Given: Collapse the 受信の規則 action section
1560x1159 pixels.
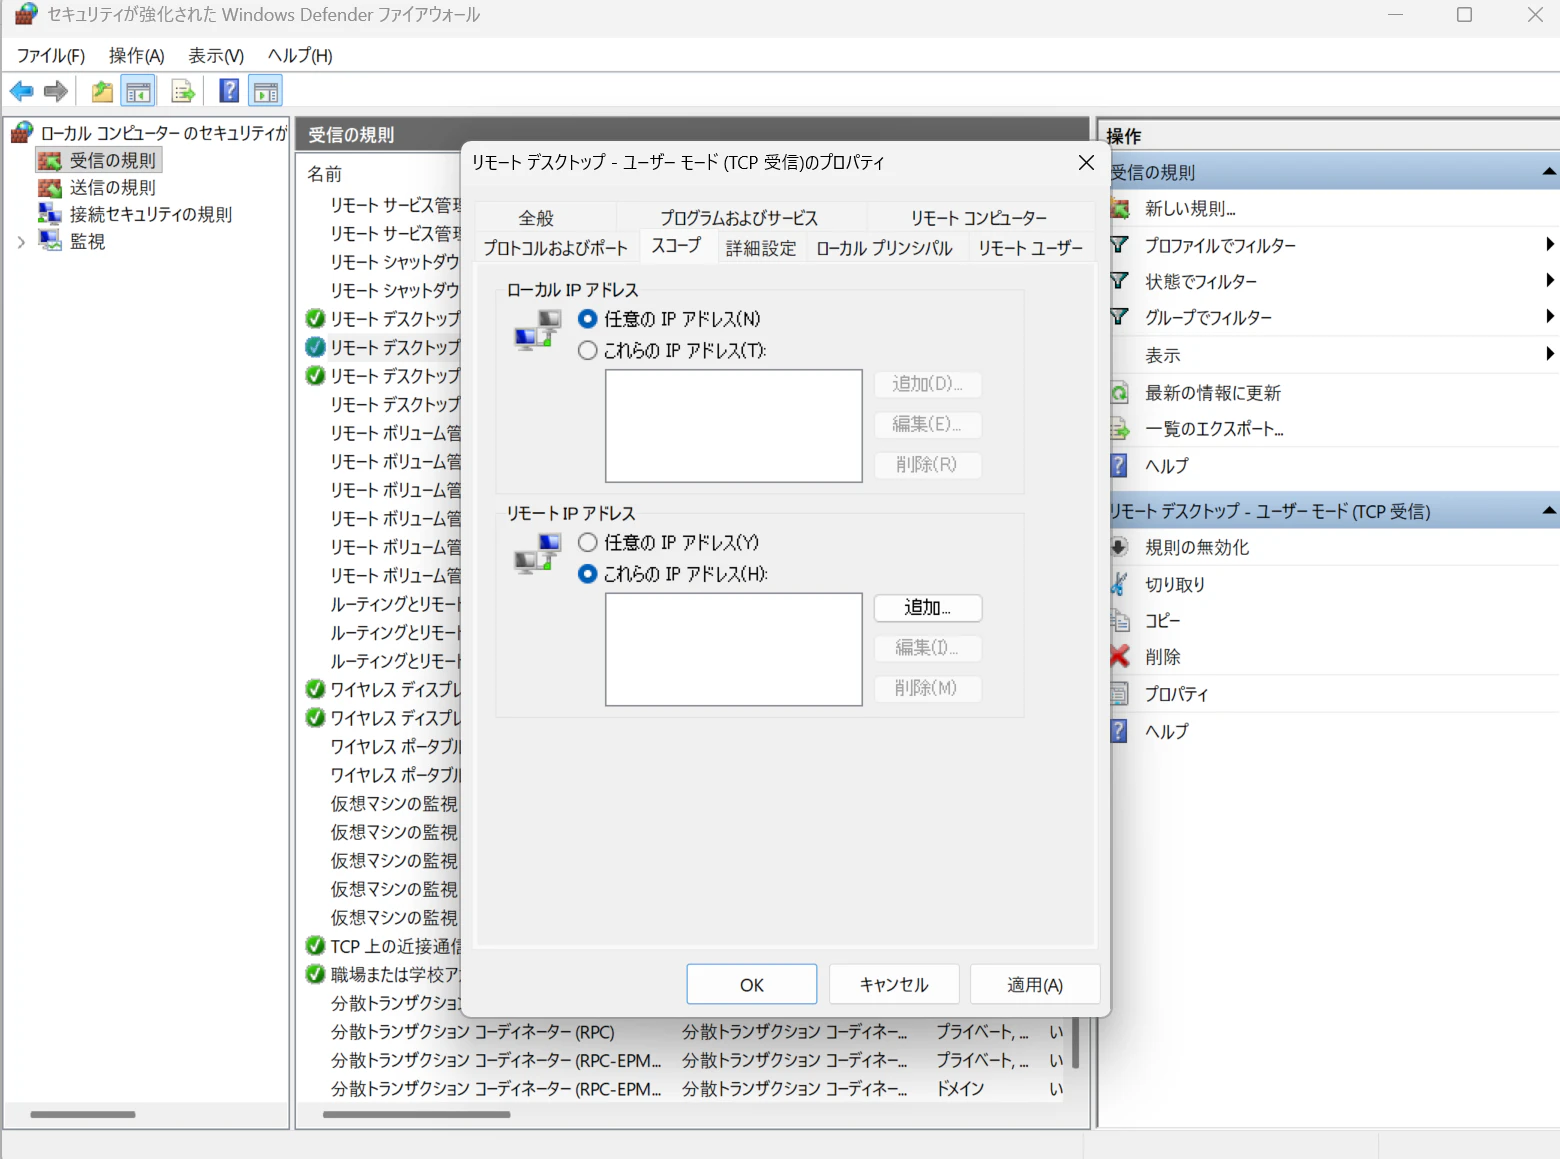Looking at the screenshot, I should (1549, 171).
